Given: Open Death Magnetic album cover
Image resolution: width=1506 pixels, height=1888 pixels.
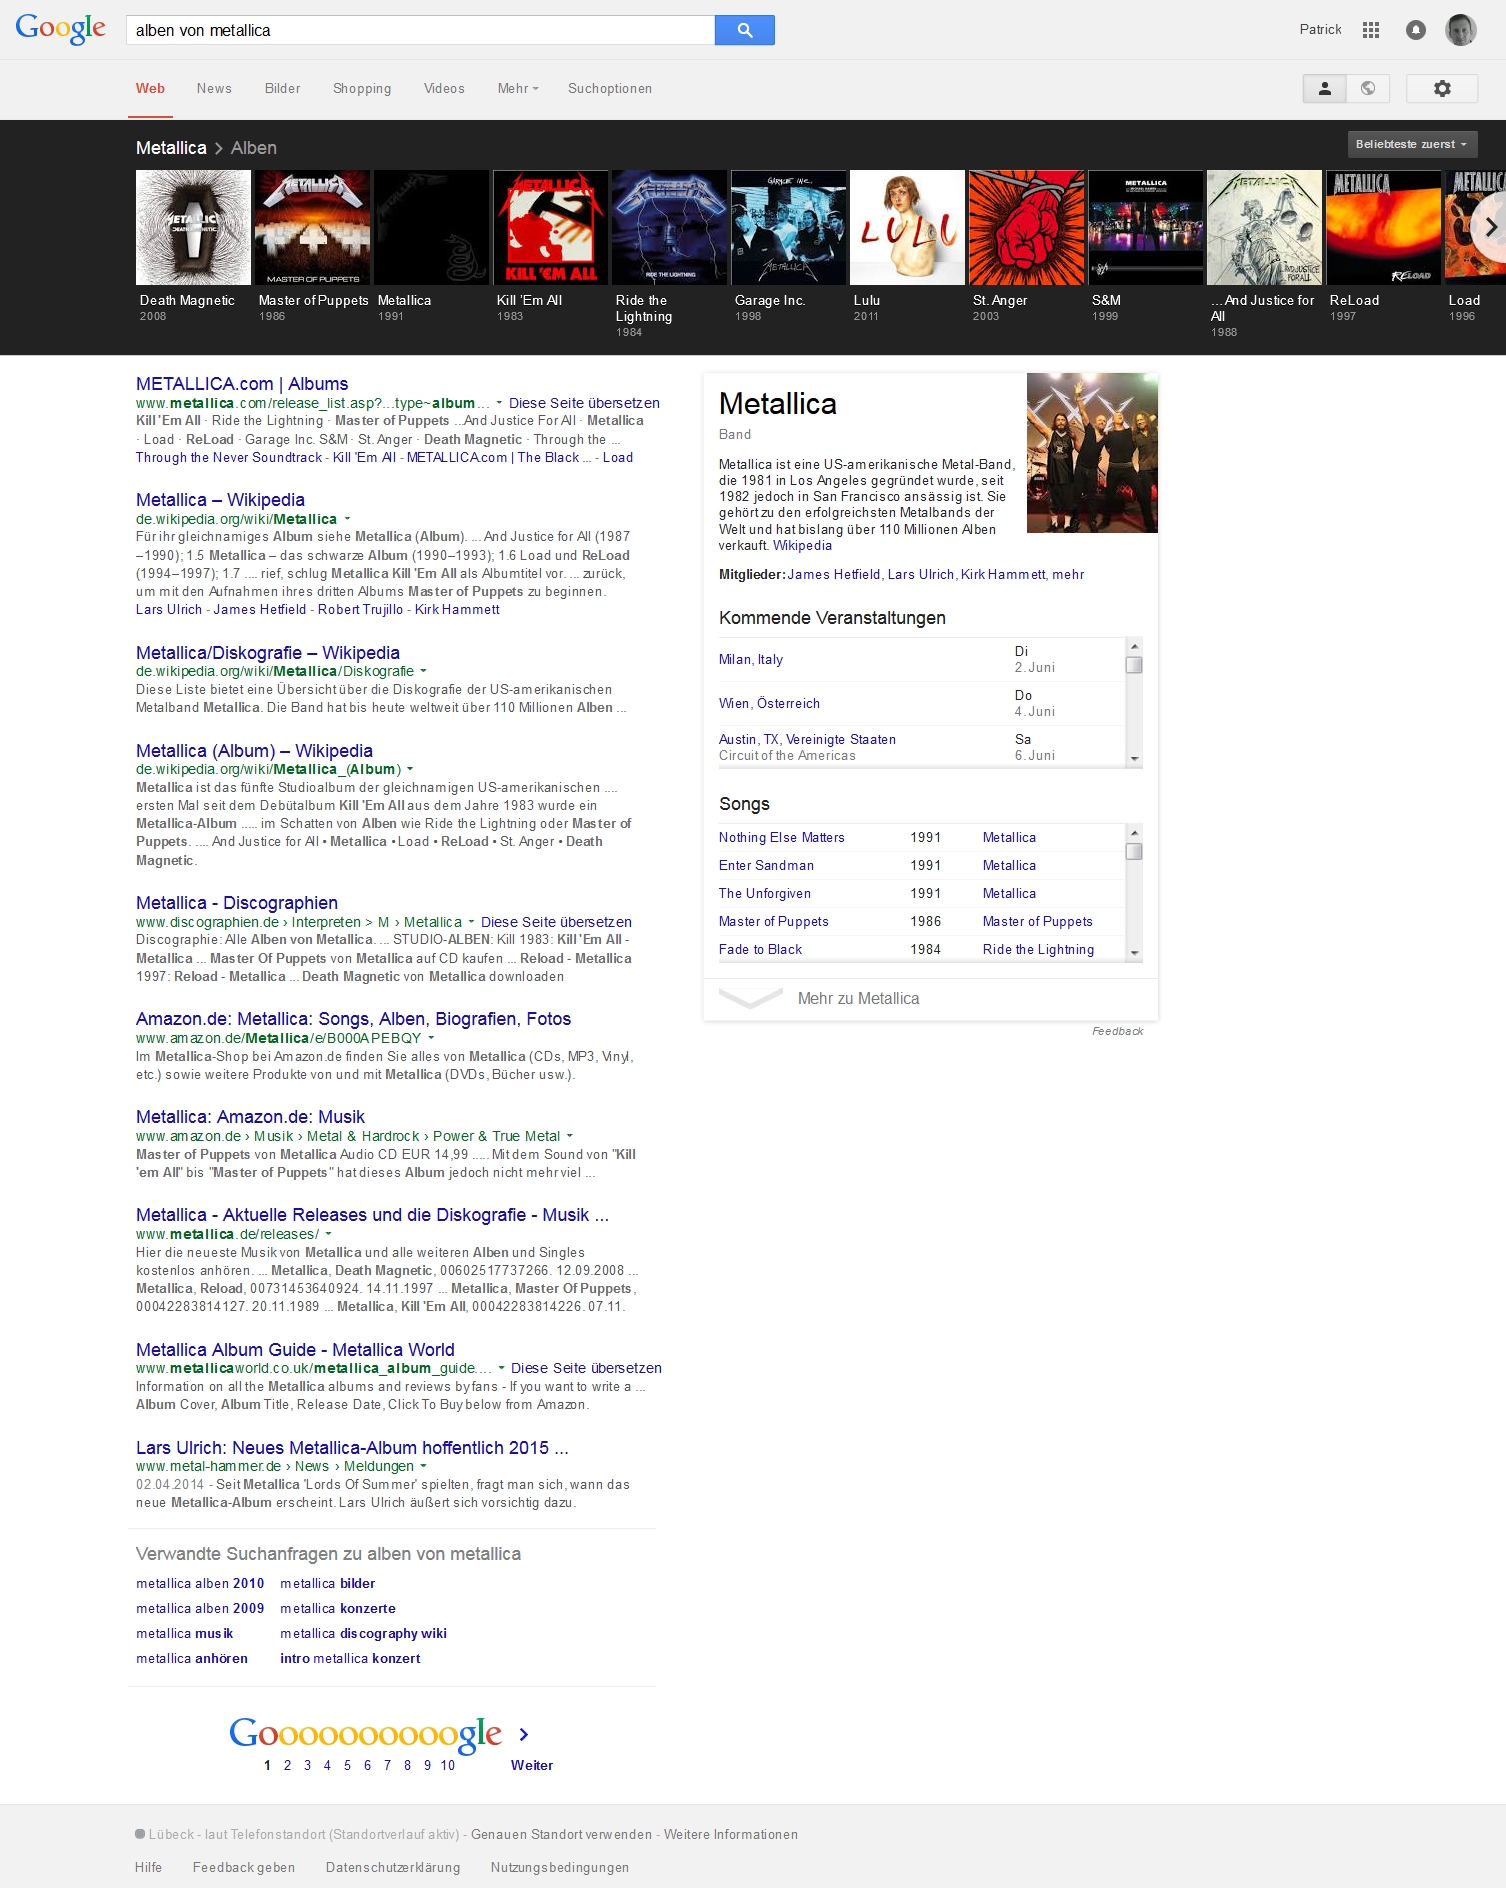Looking at the screenshot, I should [x=193, y=228].
